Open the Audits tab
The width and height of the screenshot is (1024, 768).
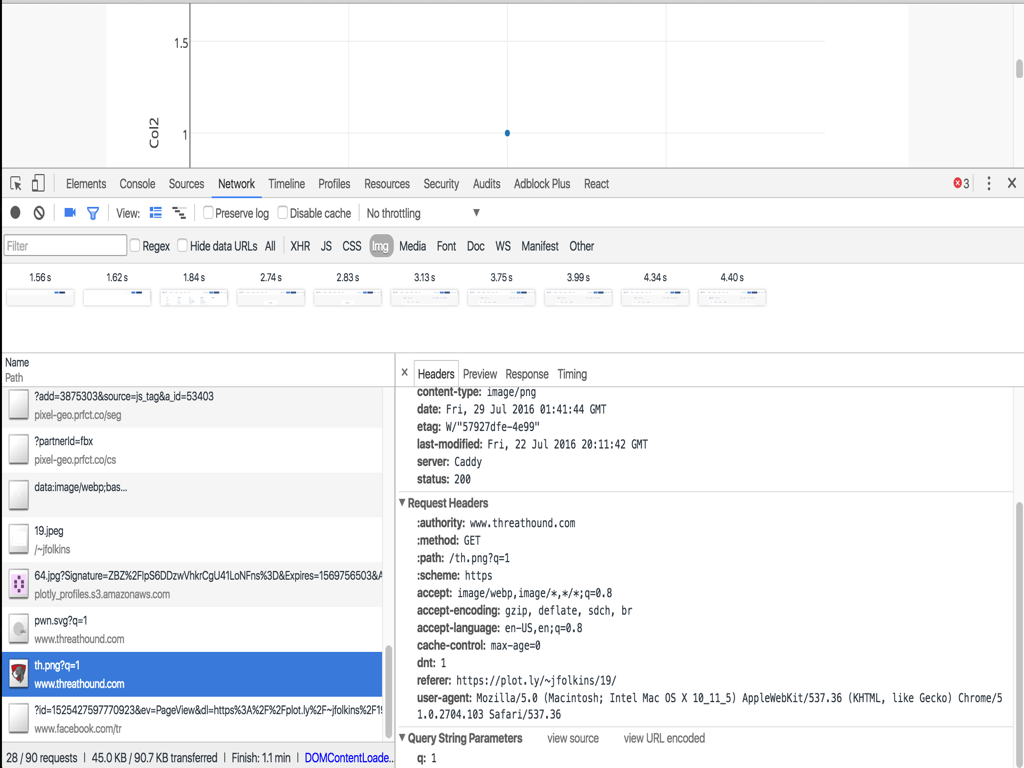(487, 184)
